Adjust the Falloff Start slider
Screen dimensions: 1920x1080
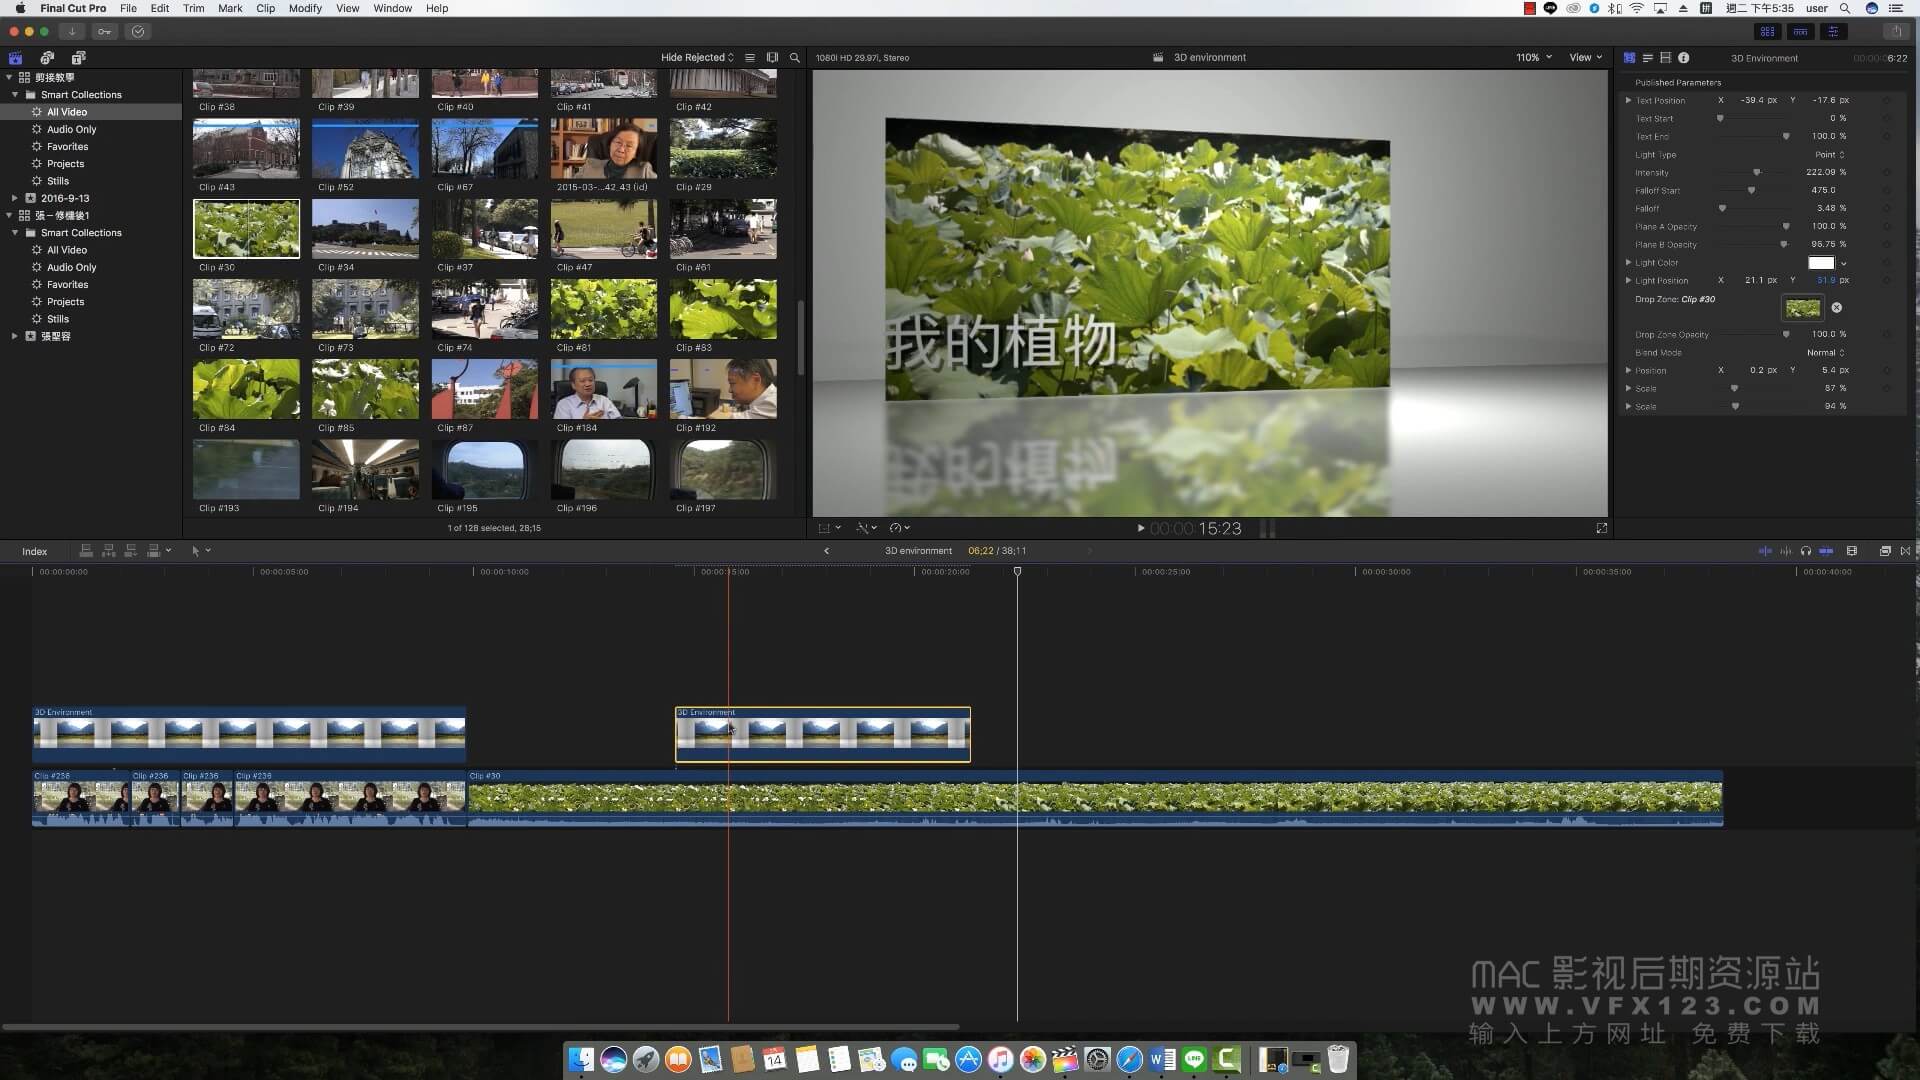[1751, 190]
